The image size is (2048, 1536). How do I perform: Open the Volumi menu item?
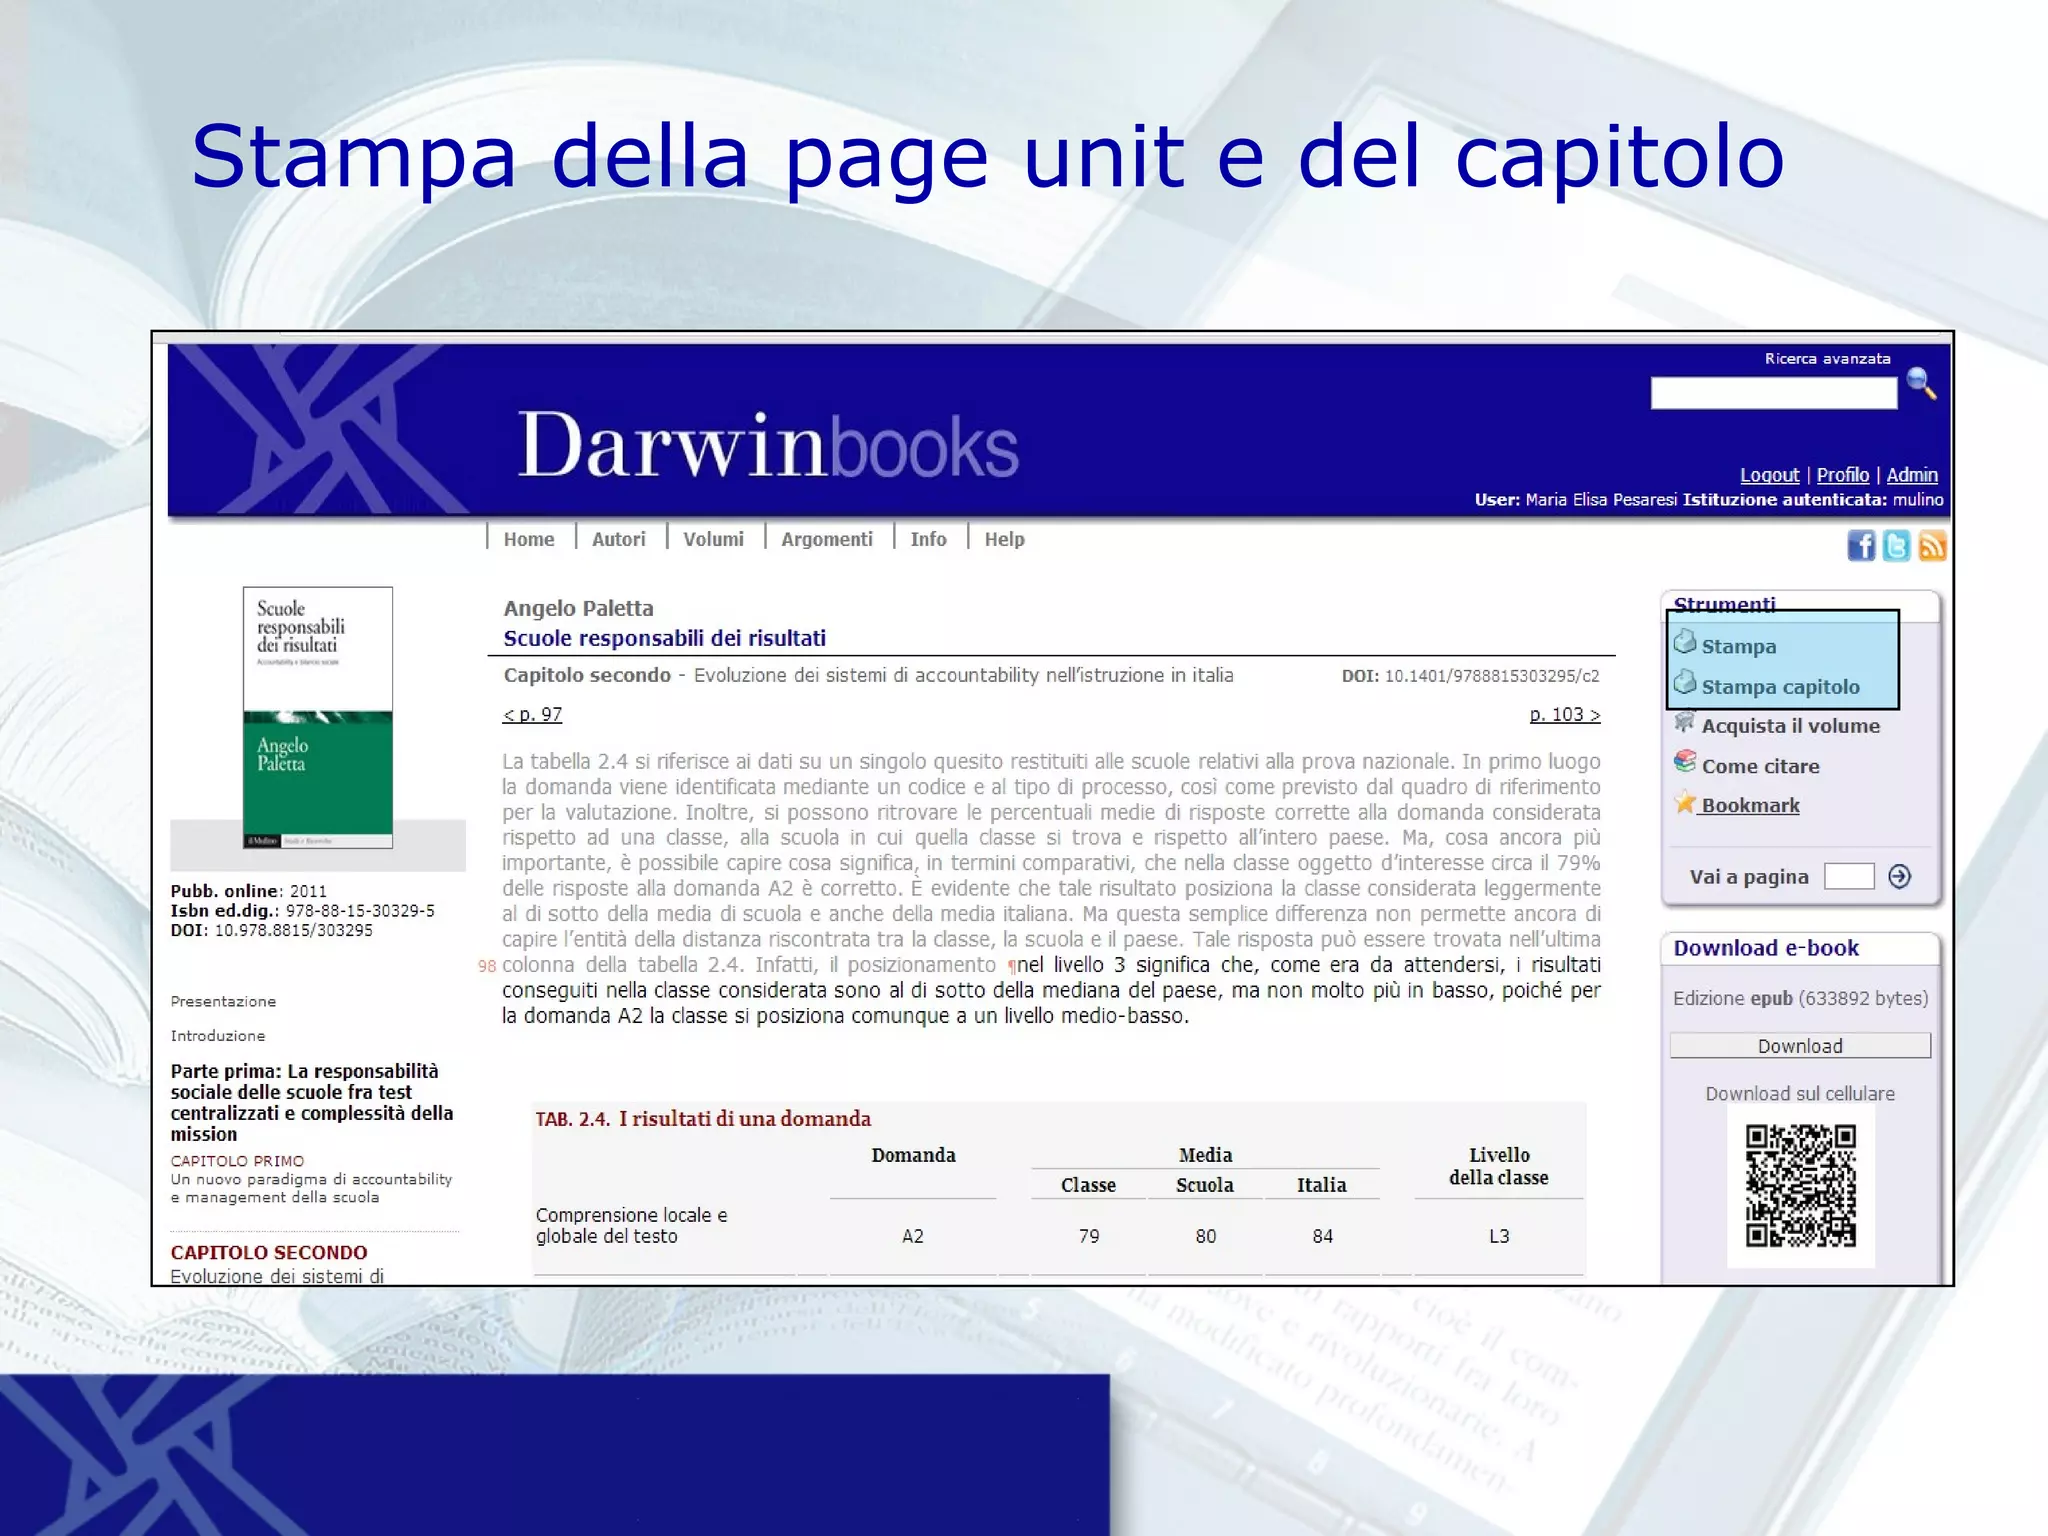click(x=713, y=539)
